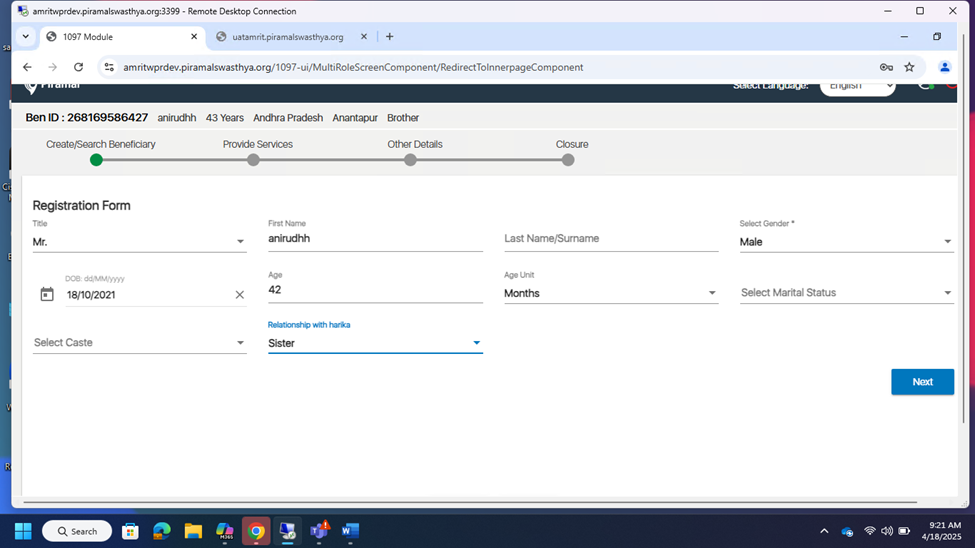
Task: Open the Select Gender dropdown
Action: point(846,242)
